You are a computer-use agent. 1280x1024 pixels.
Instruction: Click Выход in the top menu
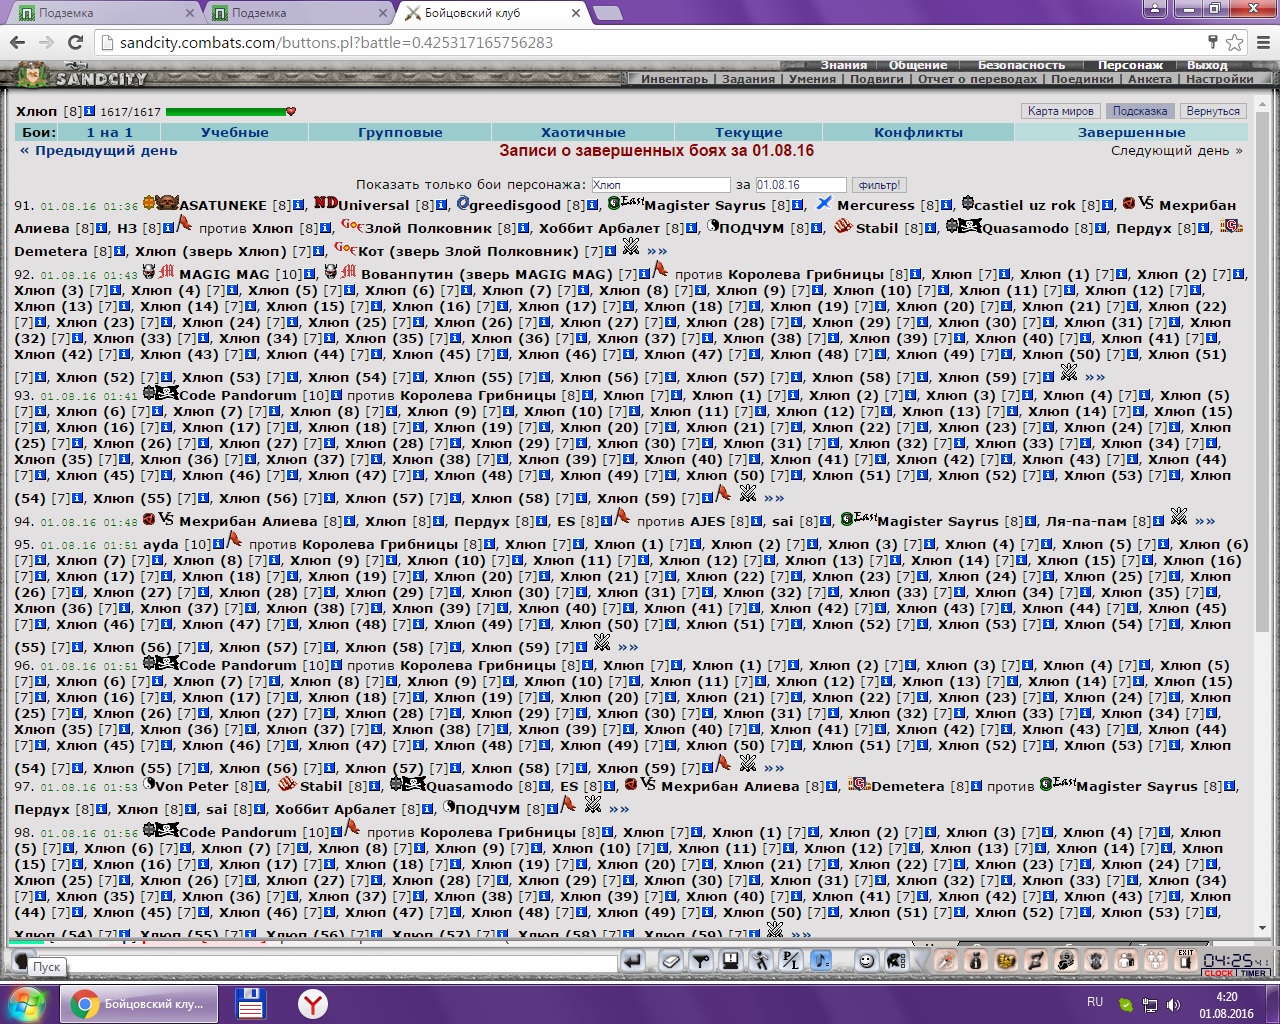pyautogui.click(x=1207, y=65)
